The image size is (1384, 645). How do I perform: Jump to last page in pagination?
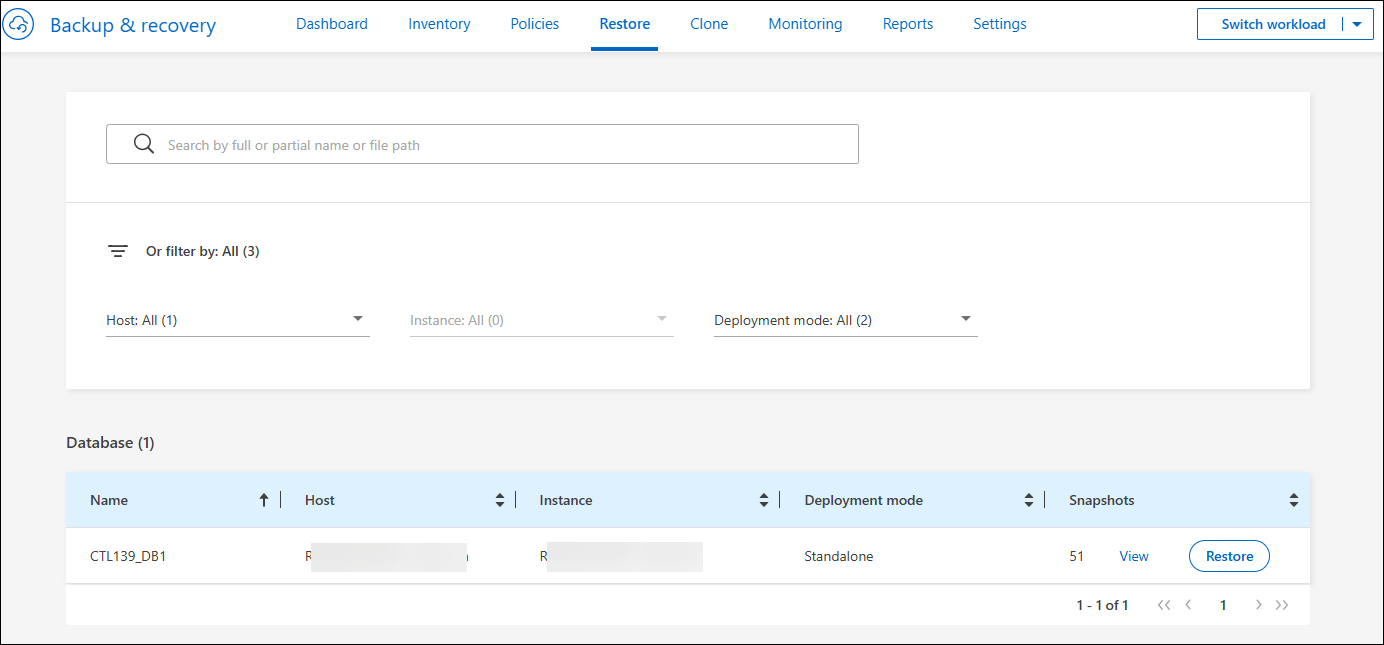(1282, 605)
